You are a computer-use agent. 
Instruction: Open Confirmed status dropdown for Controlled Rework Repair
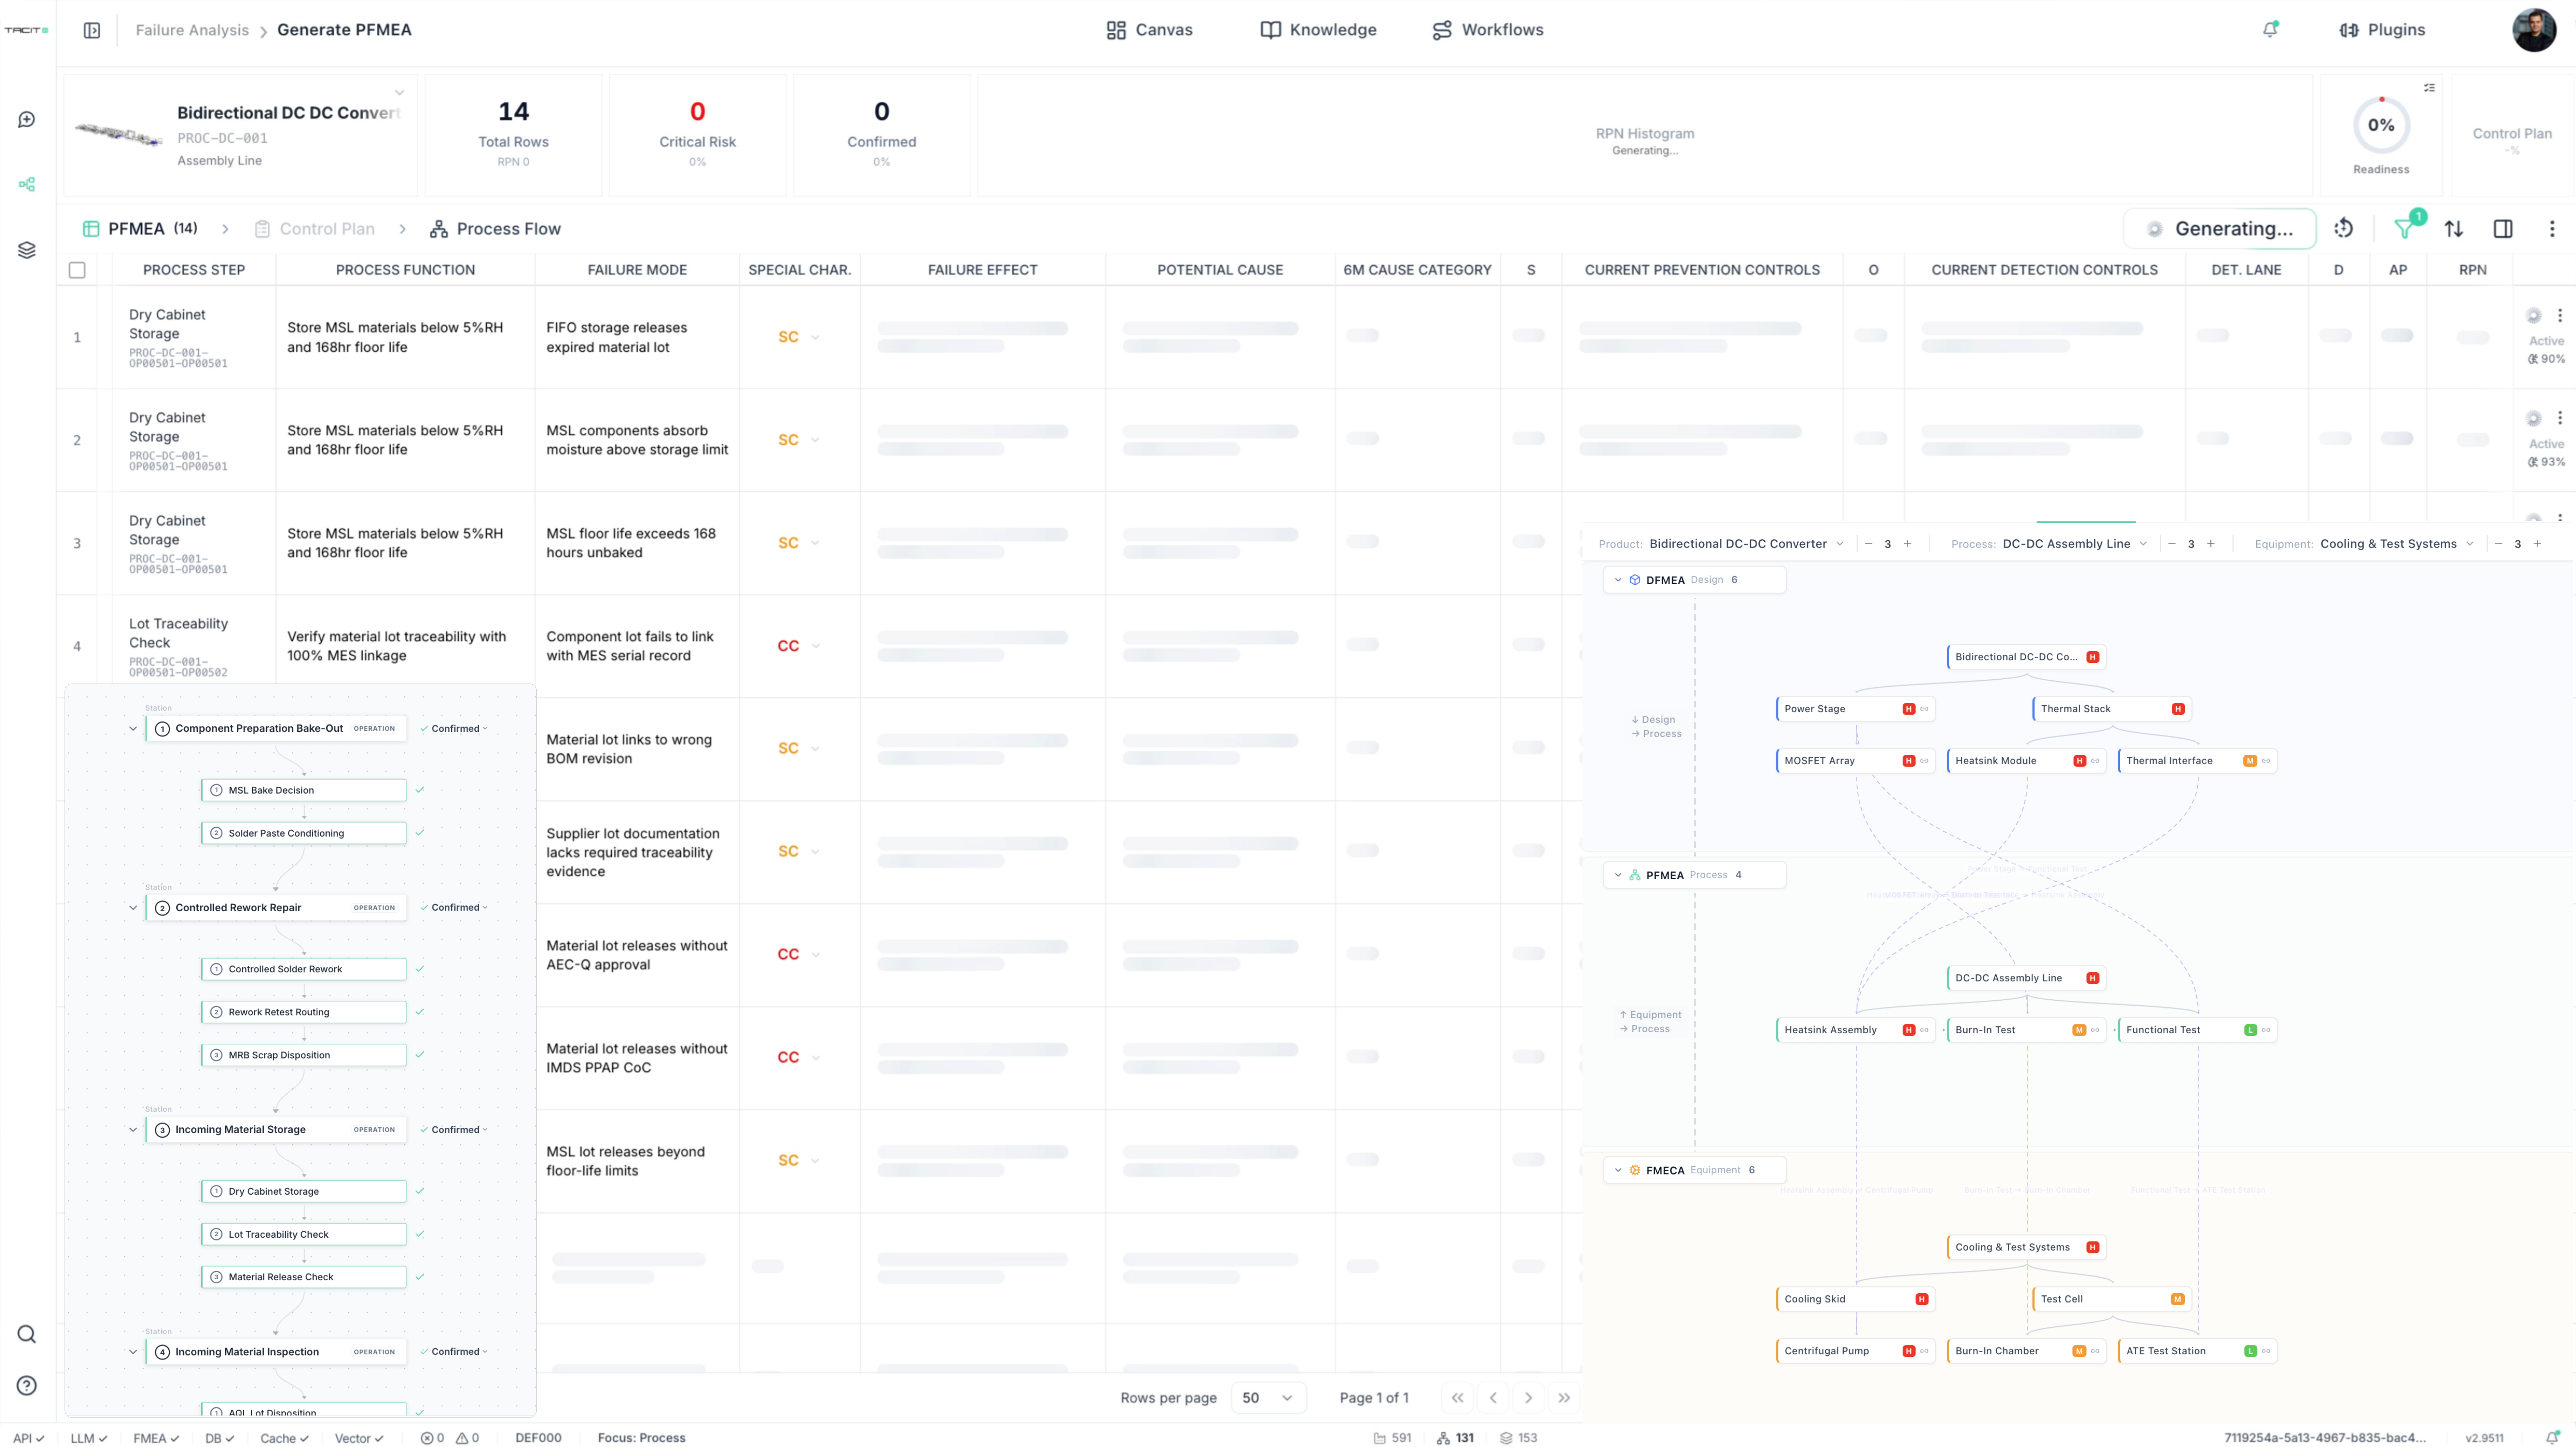tap(455, 908)
